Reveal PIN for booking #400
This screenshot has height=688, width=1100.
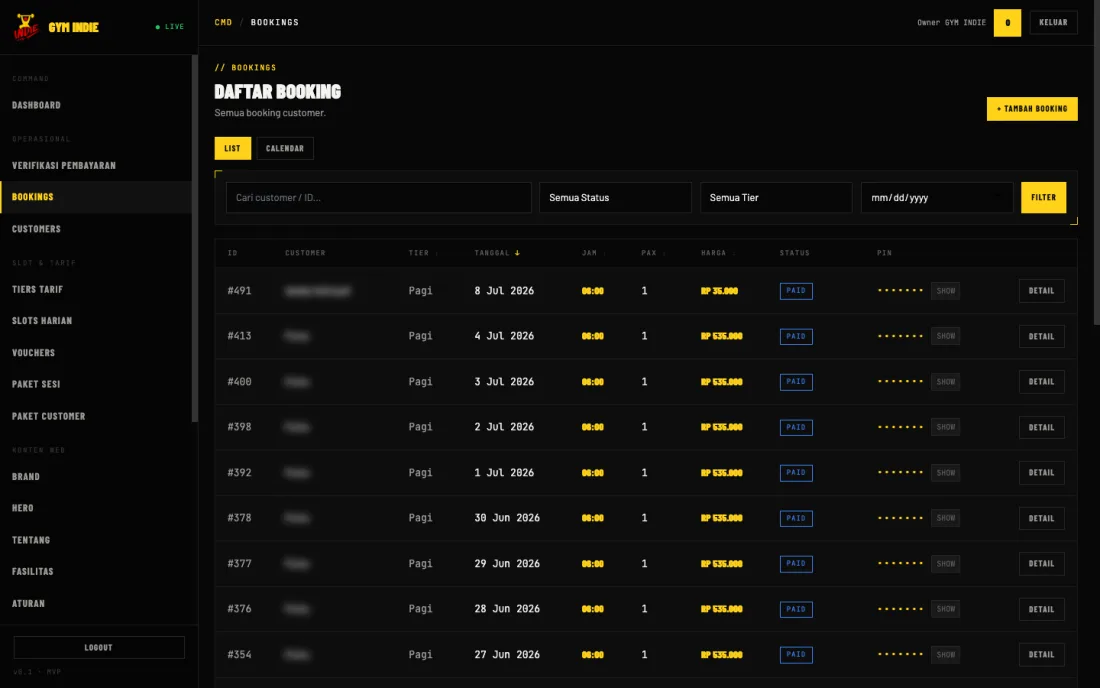(945, 382)
